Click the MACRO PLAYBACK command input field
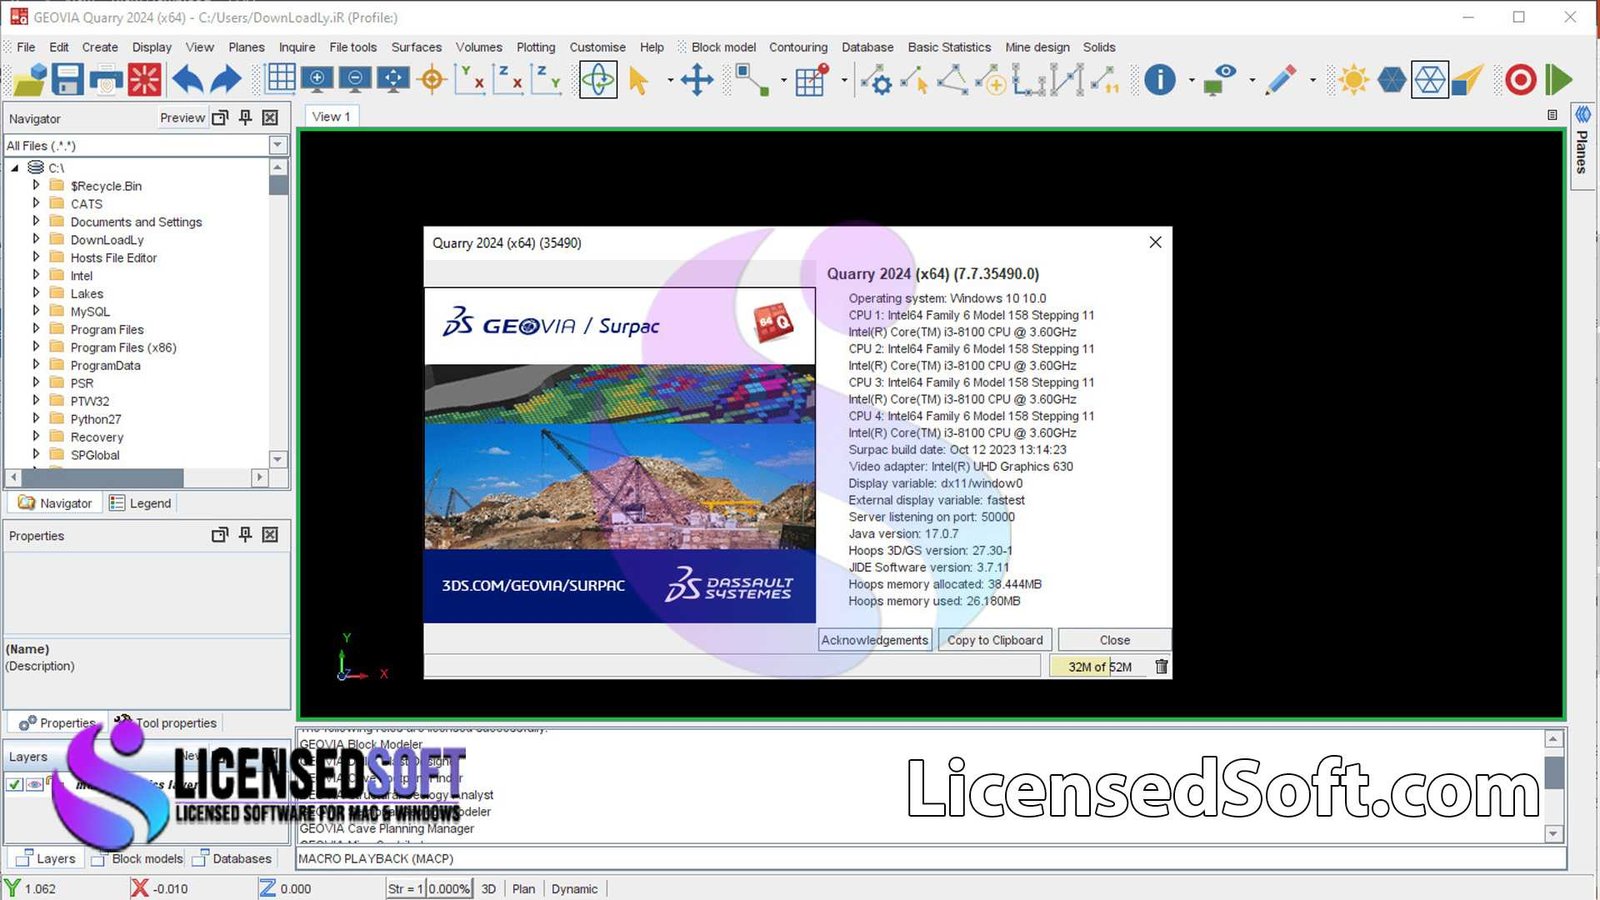1600x900 pixels. click(931, 858)
